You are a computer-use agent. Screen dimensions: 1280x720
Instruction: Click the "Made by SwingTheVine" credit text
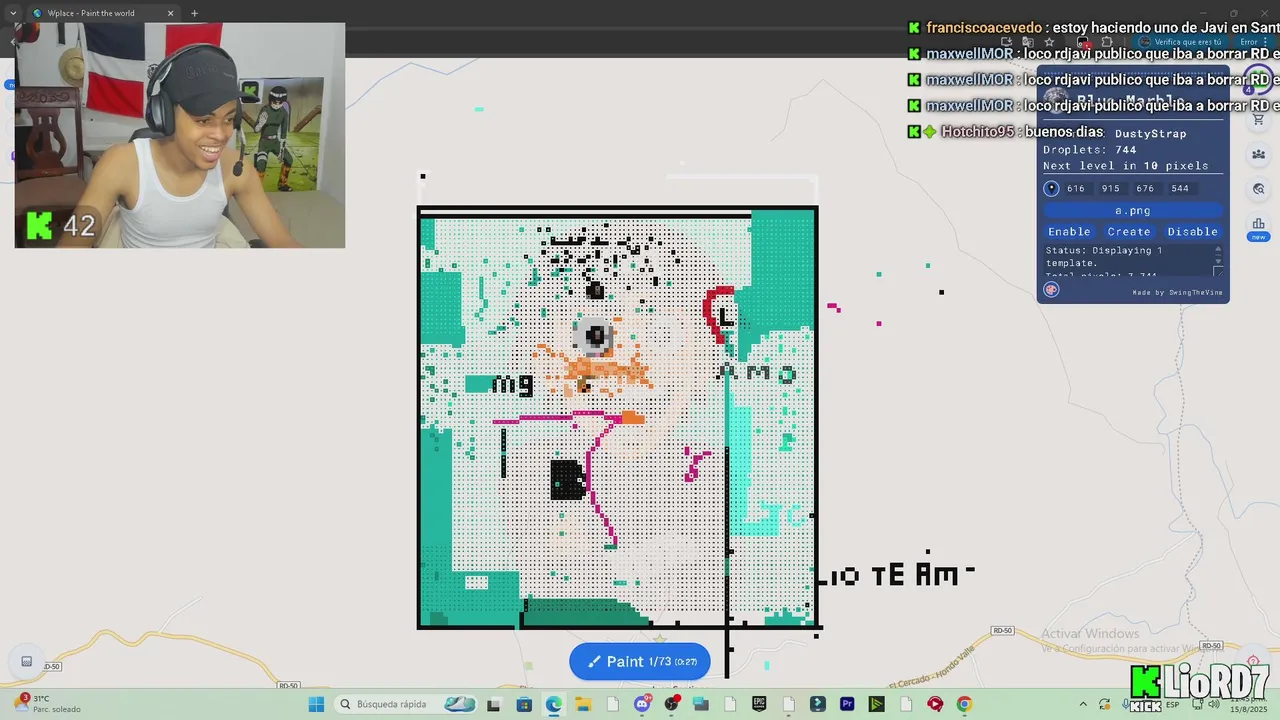(x=1177, y=292)
